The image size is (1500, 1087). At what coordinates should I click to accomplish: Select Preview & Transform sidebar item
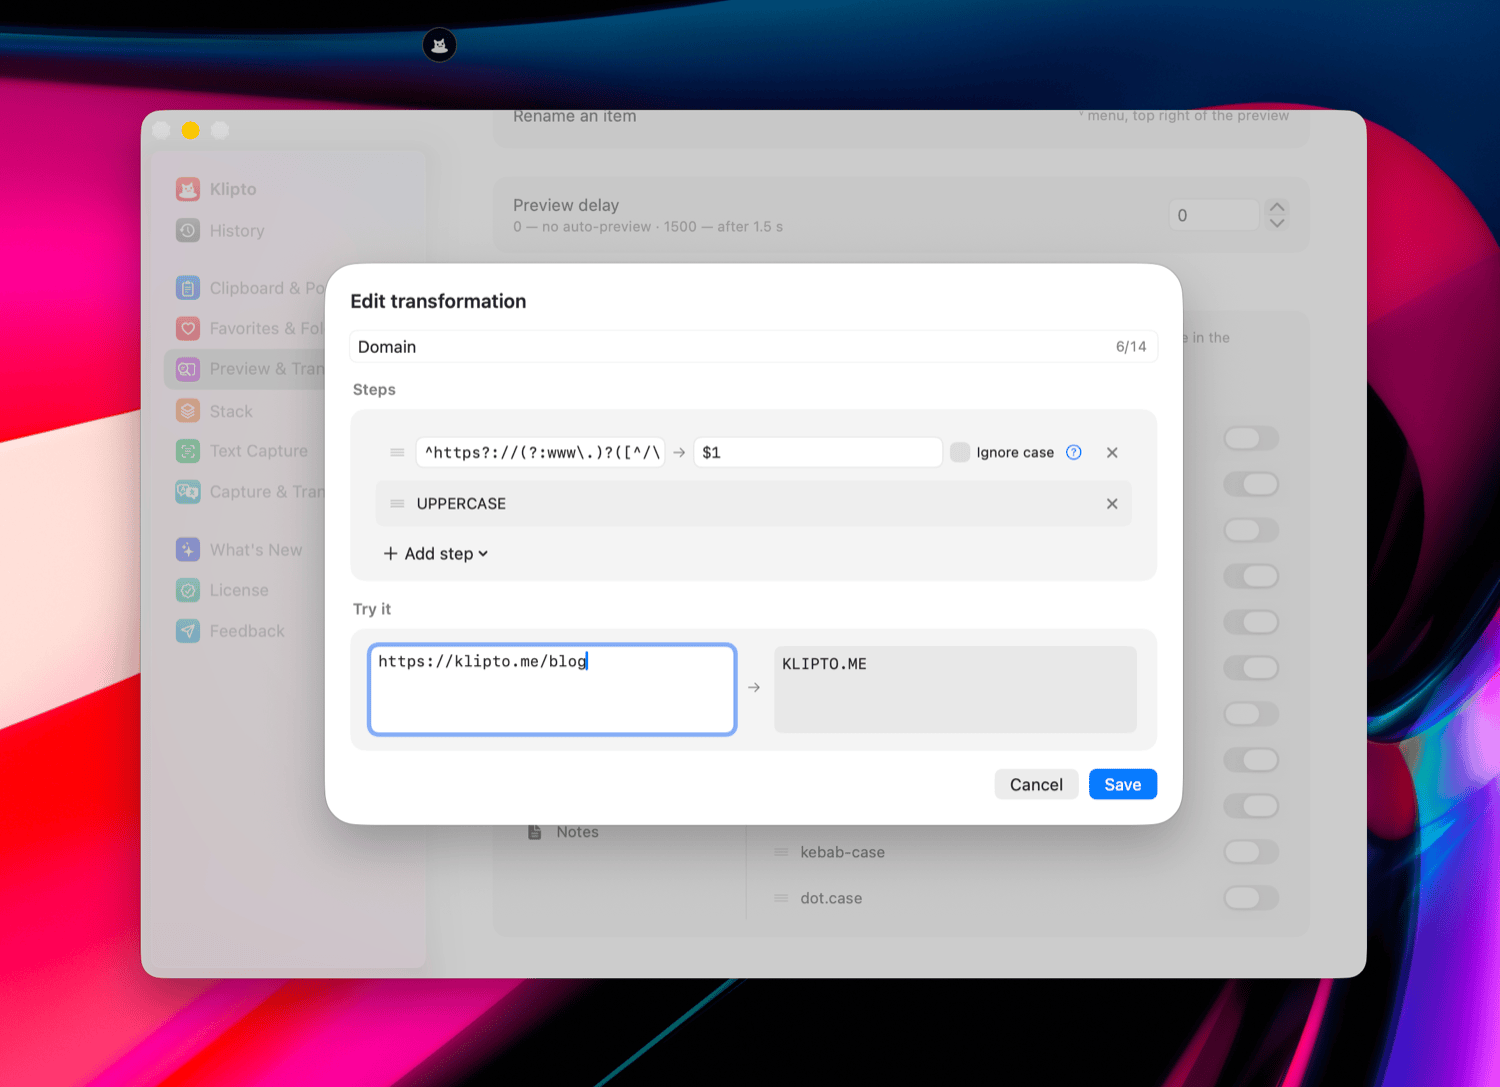(x=245, y=369)
